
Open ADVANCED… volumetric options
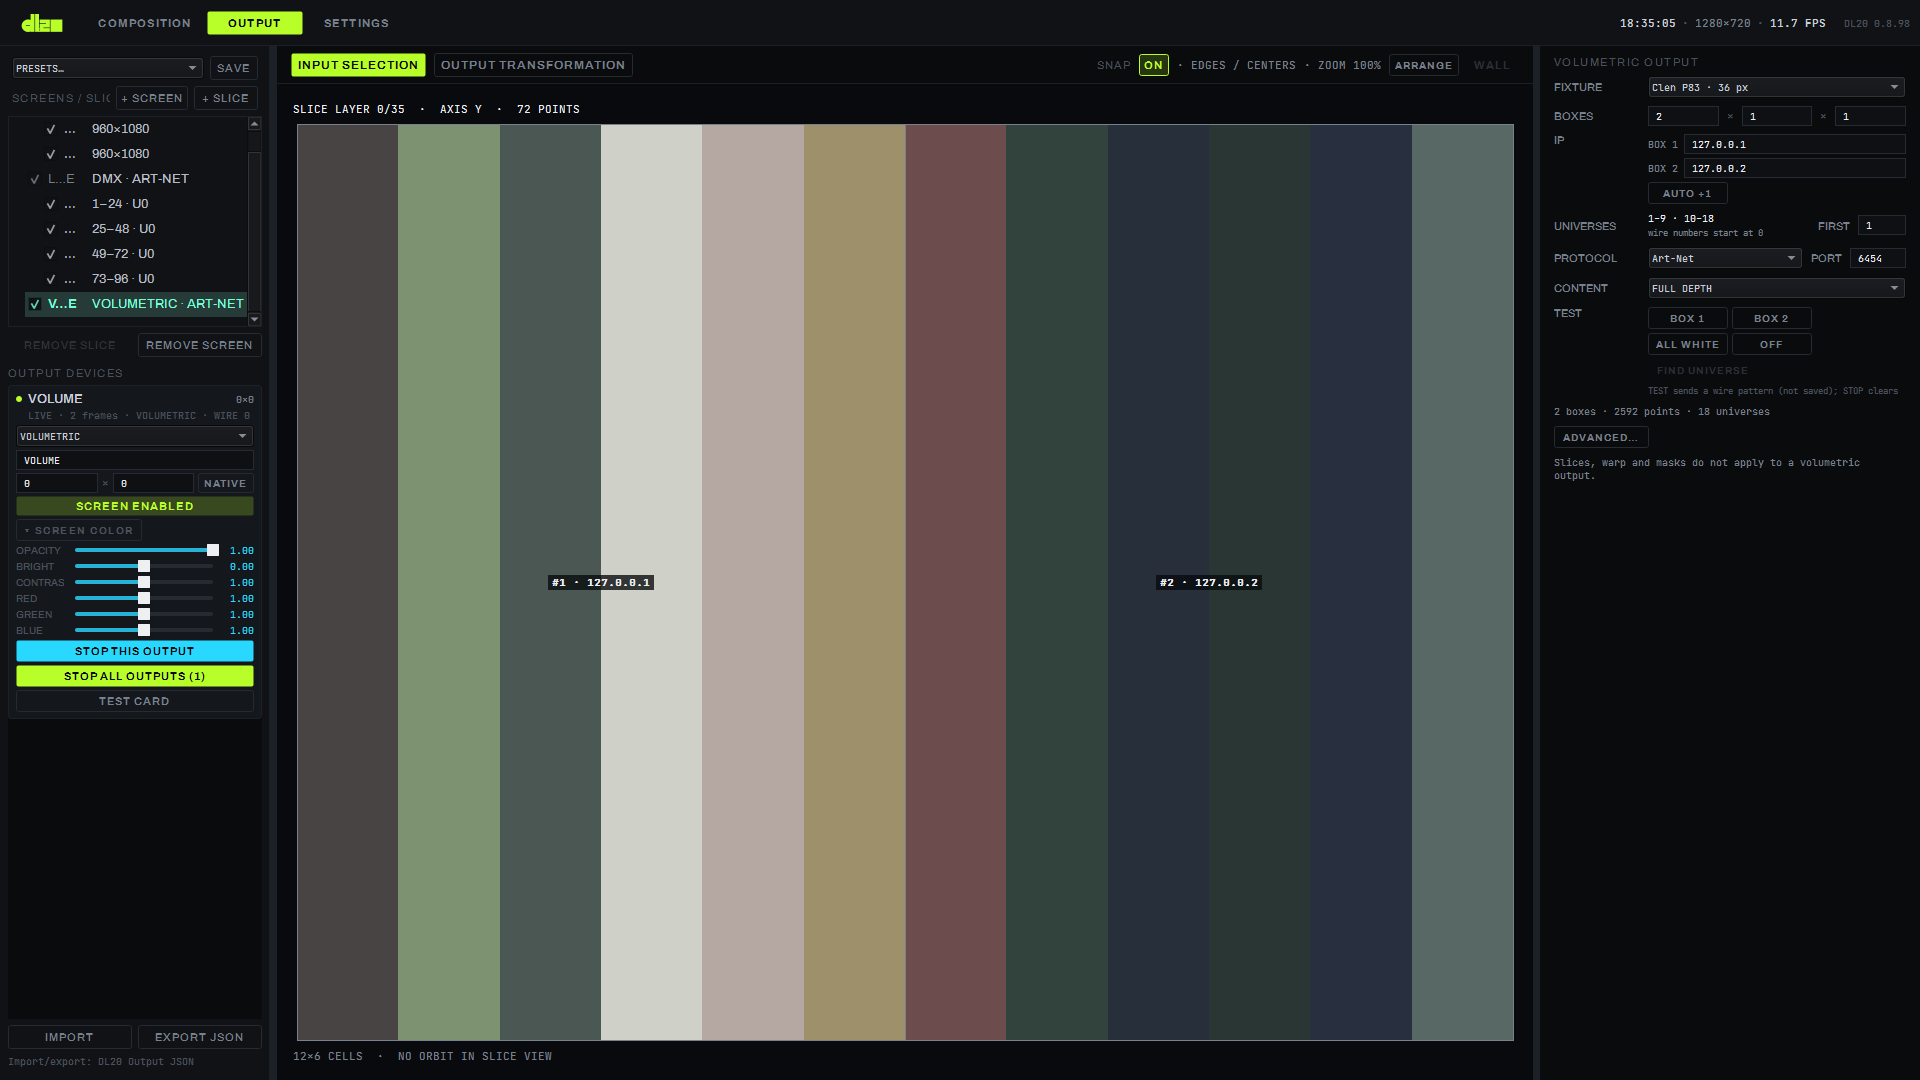(x=1600, y=437)
